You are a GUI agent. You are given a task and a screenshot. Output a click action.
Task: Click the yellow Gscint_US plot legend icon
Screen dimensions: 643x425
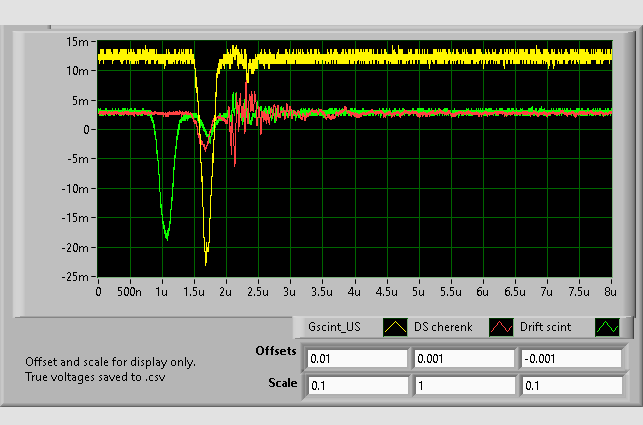pyautogui.click(x=395, y=327)
